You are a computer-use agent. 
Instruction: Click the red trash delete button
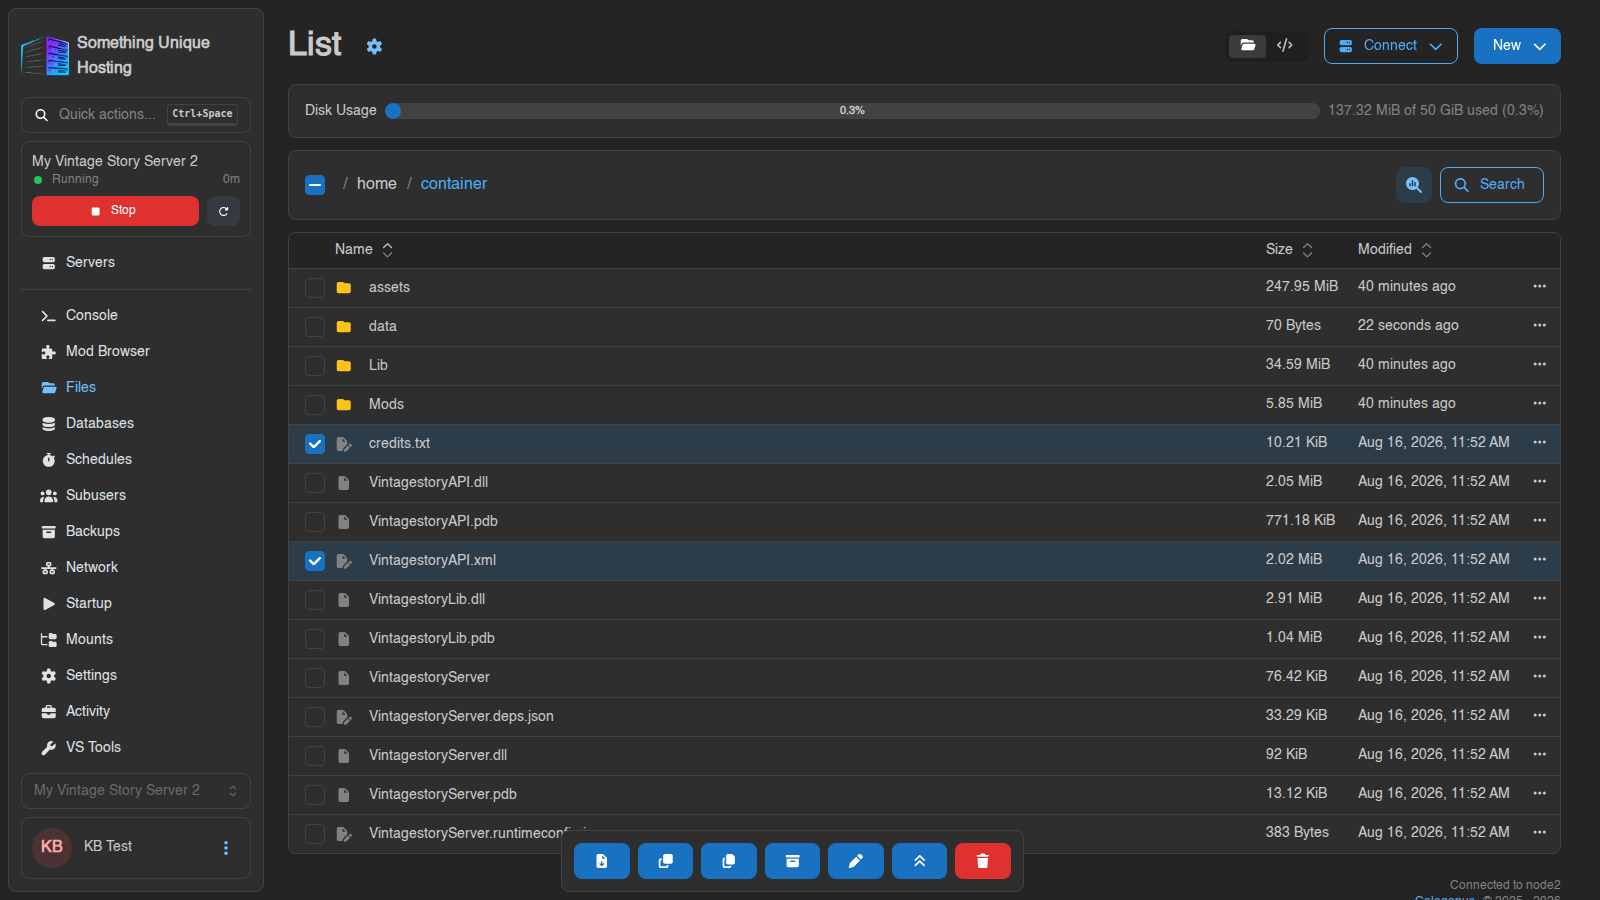click(983, 861)
